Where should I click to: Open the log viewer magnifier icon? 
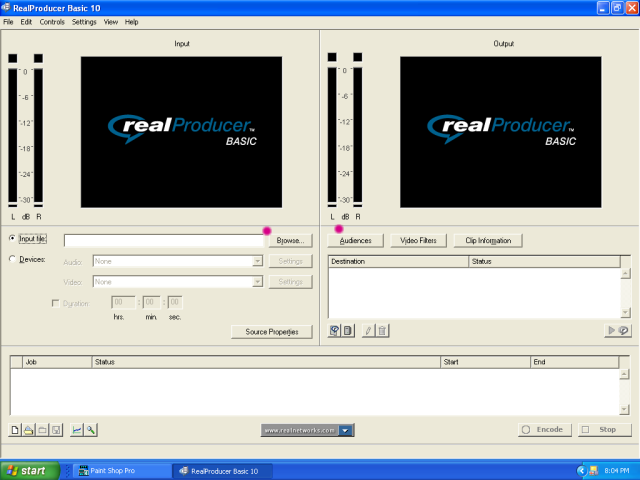pos(91,430)
